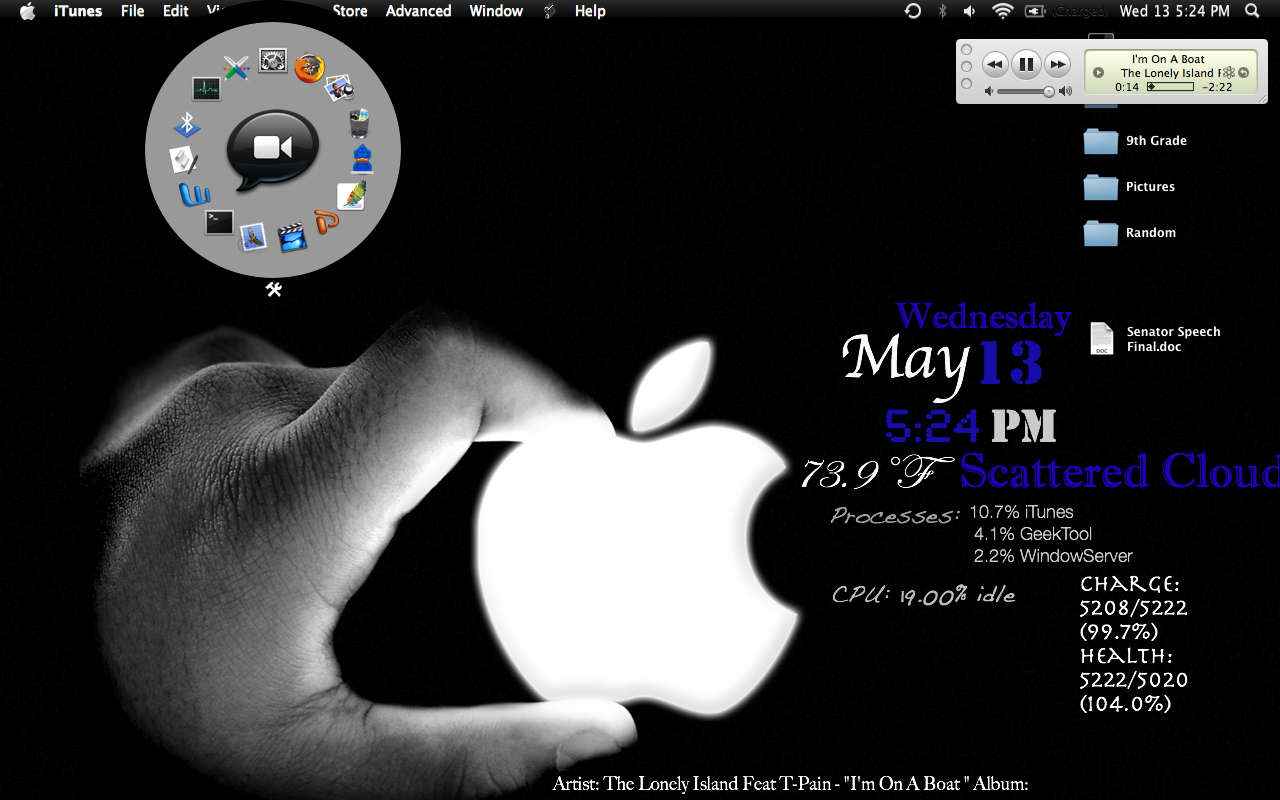Image resolution: width=1280 pixels, height=800 pixels.
Task: Open the Store menu
Action: [x=350, y=11]
